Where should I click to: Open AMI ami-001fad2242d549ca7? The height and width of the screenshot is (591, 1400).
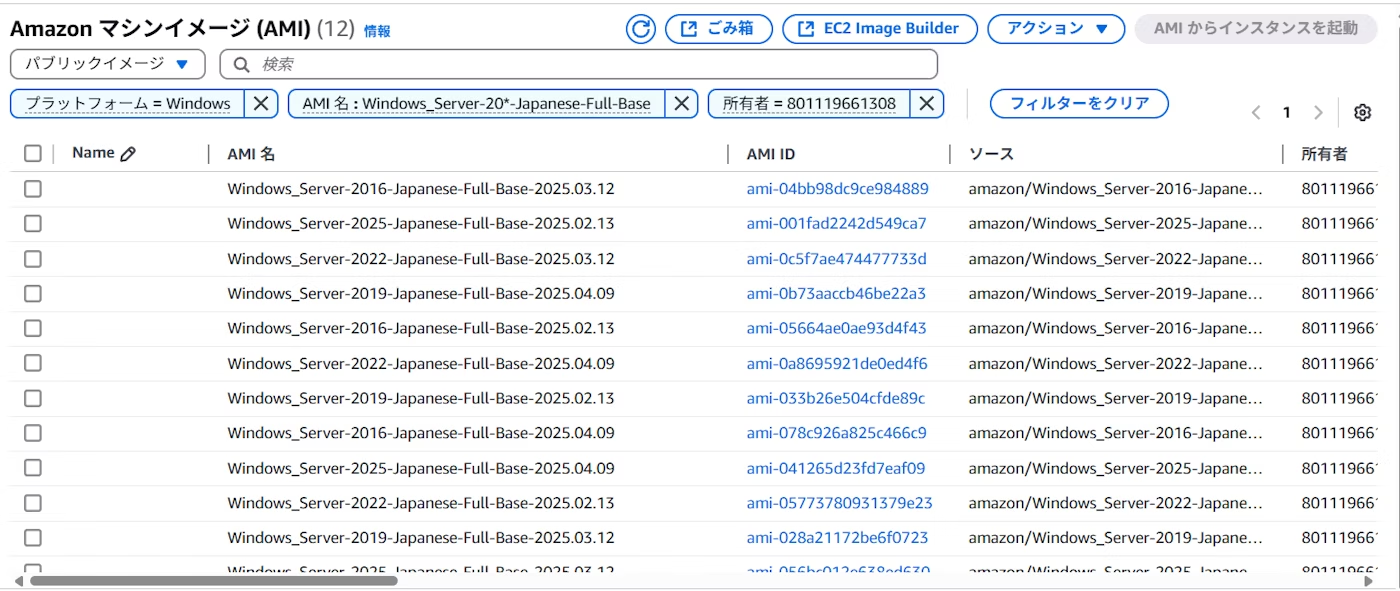(x=836, y=224)
